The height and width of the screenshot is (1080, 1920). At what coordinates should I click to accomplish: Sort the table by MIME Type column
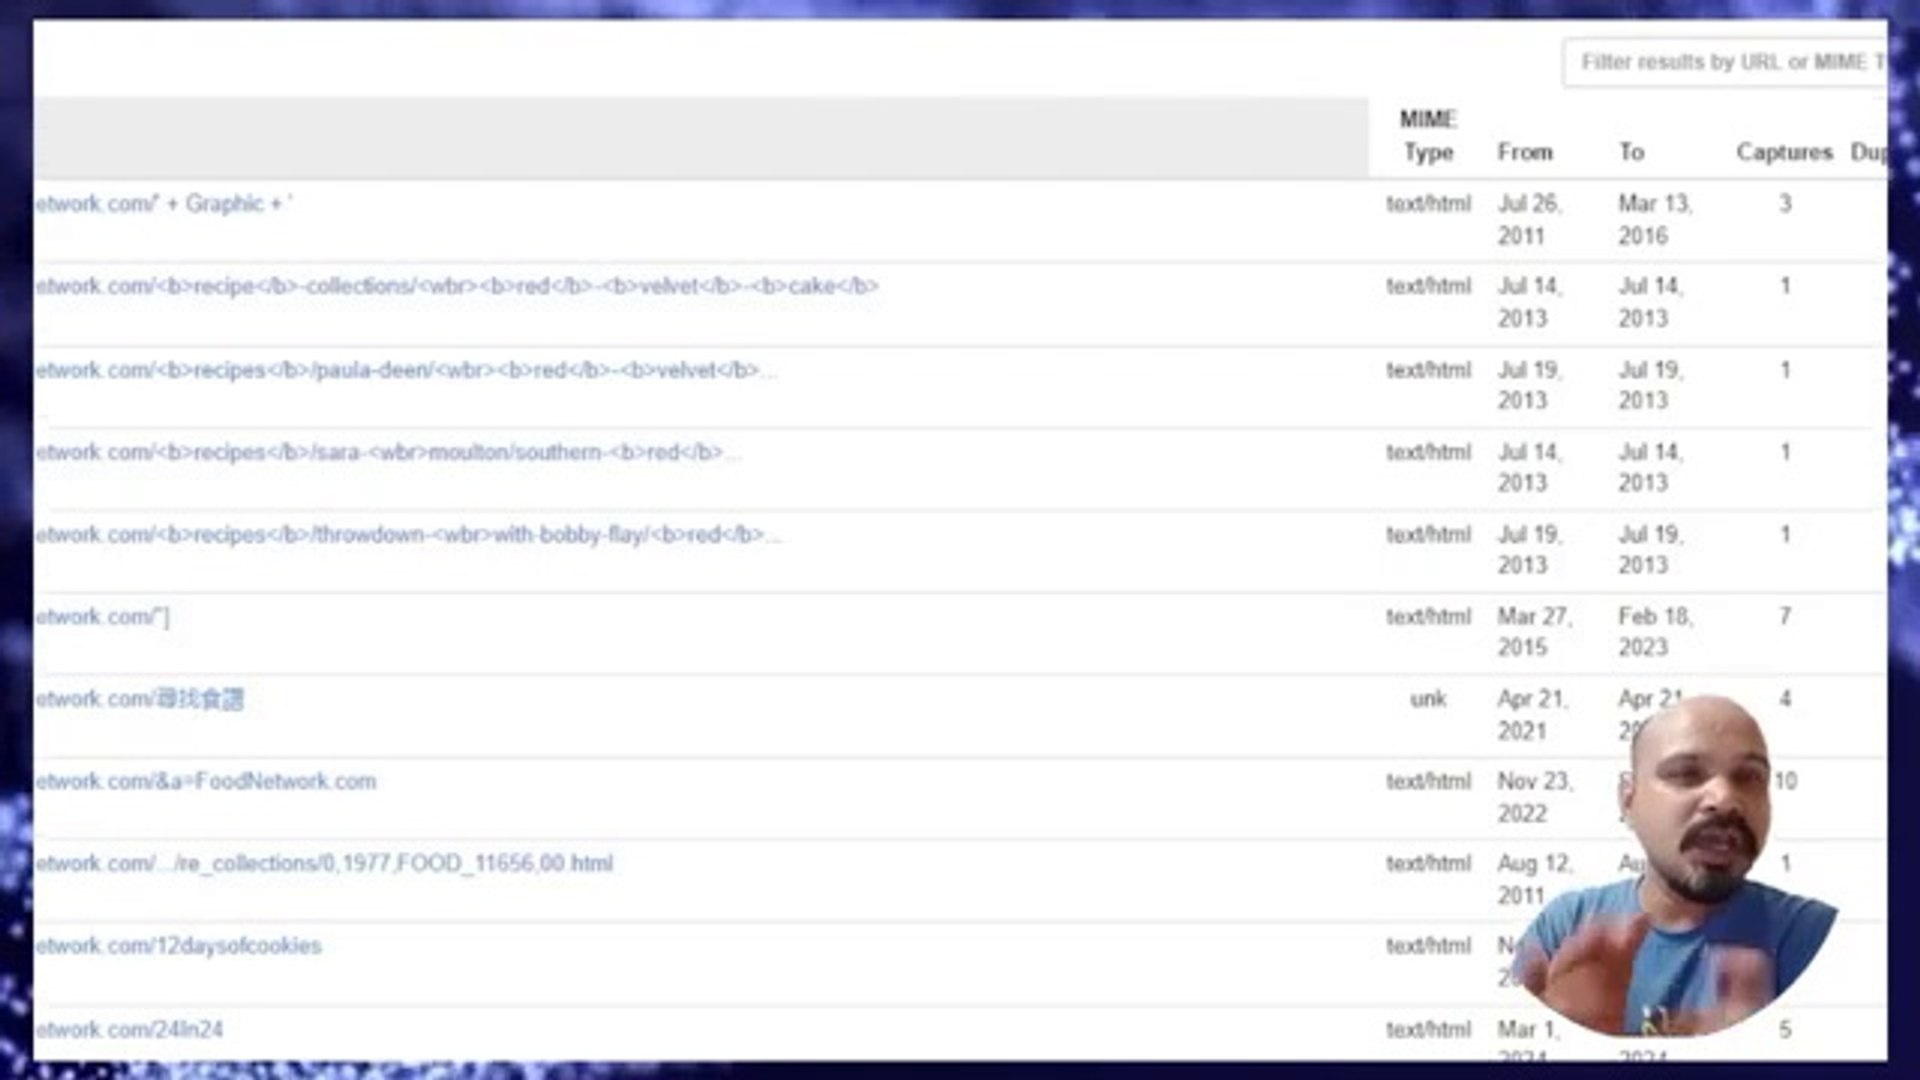(x=1427, y=135)
